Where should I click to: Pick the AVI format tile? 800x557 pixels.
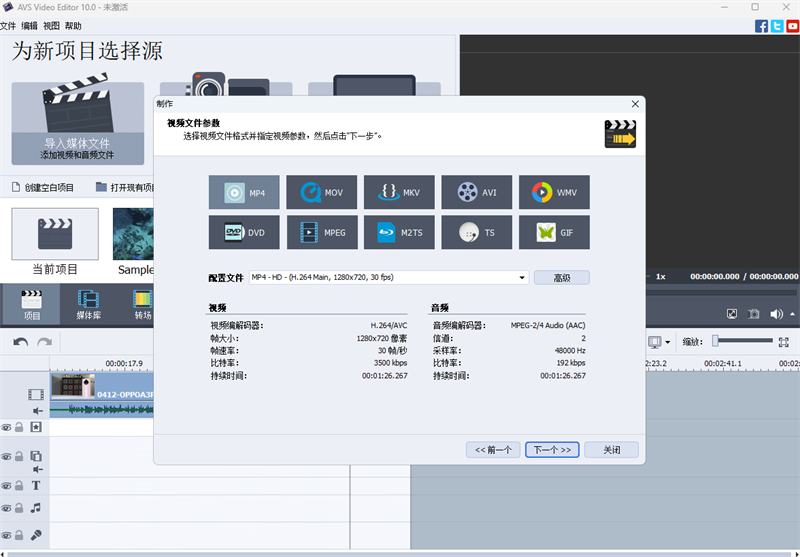tap(477, 192)
